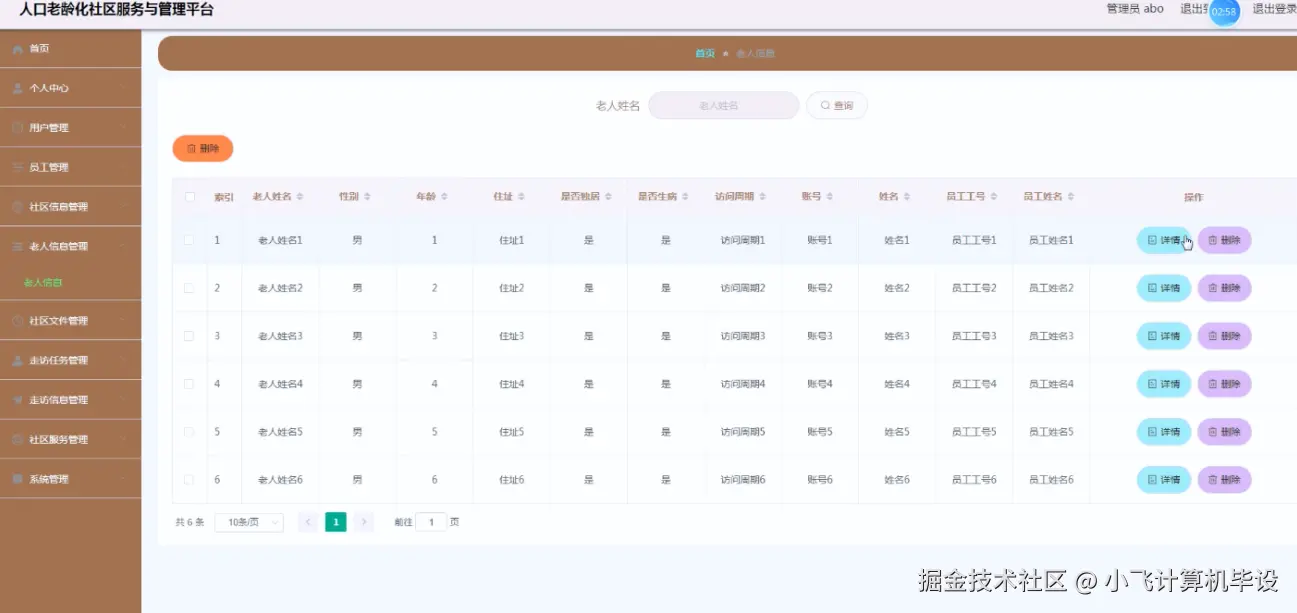Click the icon beside 社区信息管理
Screen dimensions: 1297x613
click(x=18, y=207)
